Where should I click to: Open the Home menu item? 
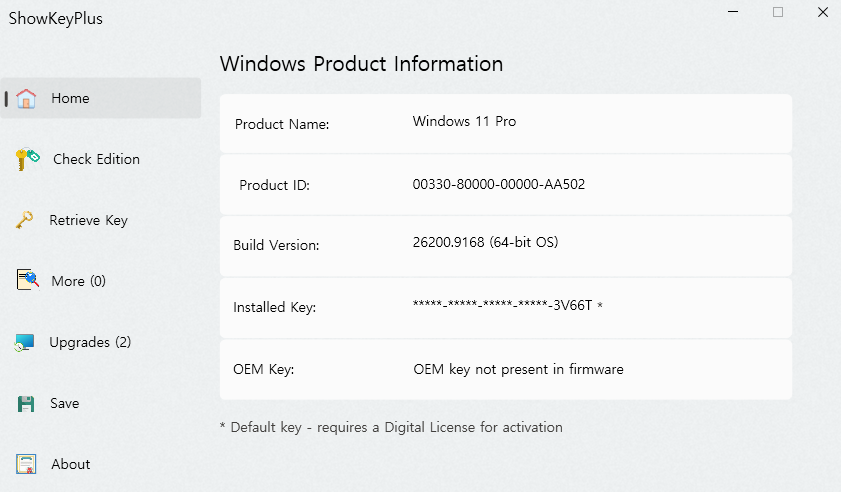(x=101, y=98)
